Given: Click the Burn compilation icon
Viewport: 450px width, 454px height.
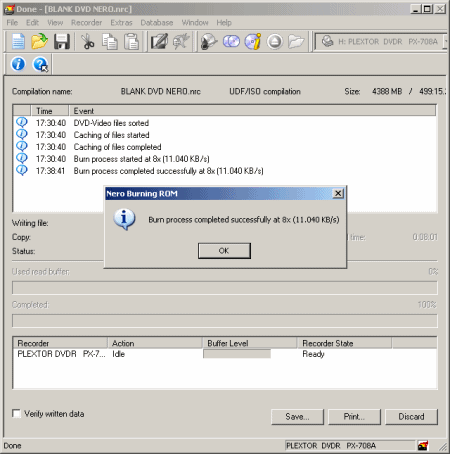Looking at the screenshot, I should 209,42.
